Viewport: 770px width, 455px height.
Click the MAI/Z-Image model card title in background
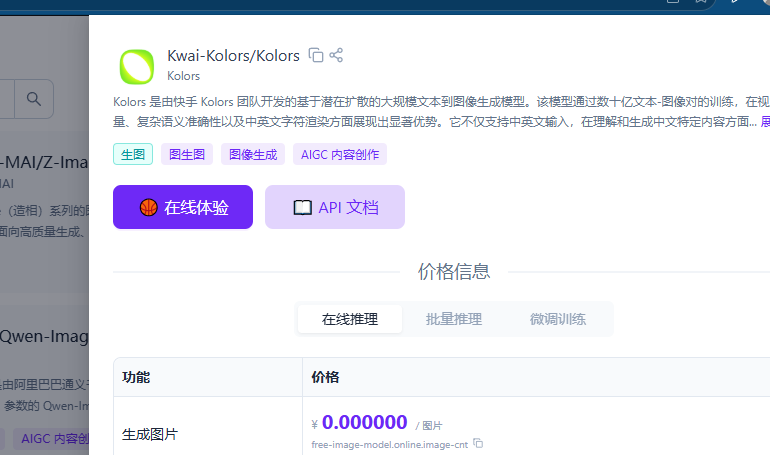pyautogui.click(x=44, y=162)
